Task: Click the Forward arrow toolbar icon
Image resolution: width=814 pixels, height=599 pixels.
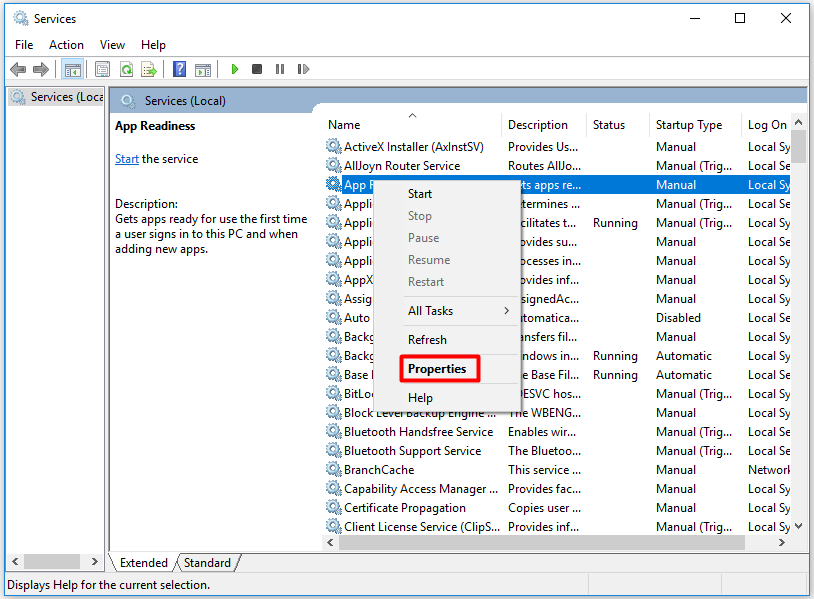Action: (40, 69)
